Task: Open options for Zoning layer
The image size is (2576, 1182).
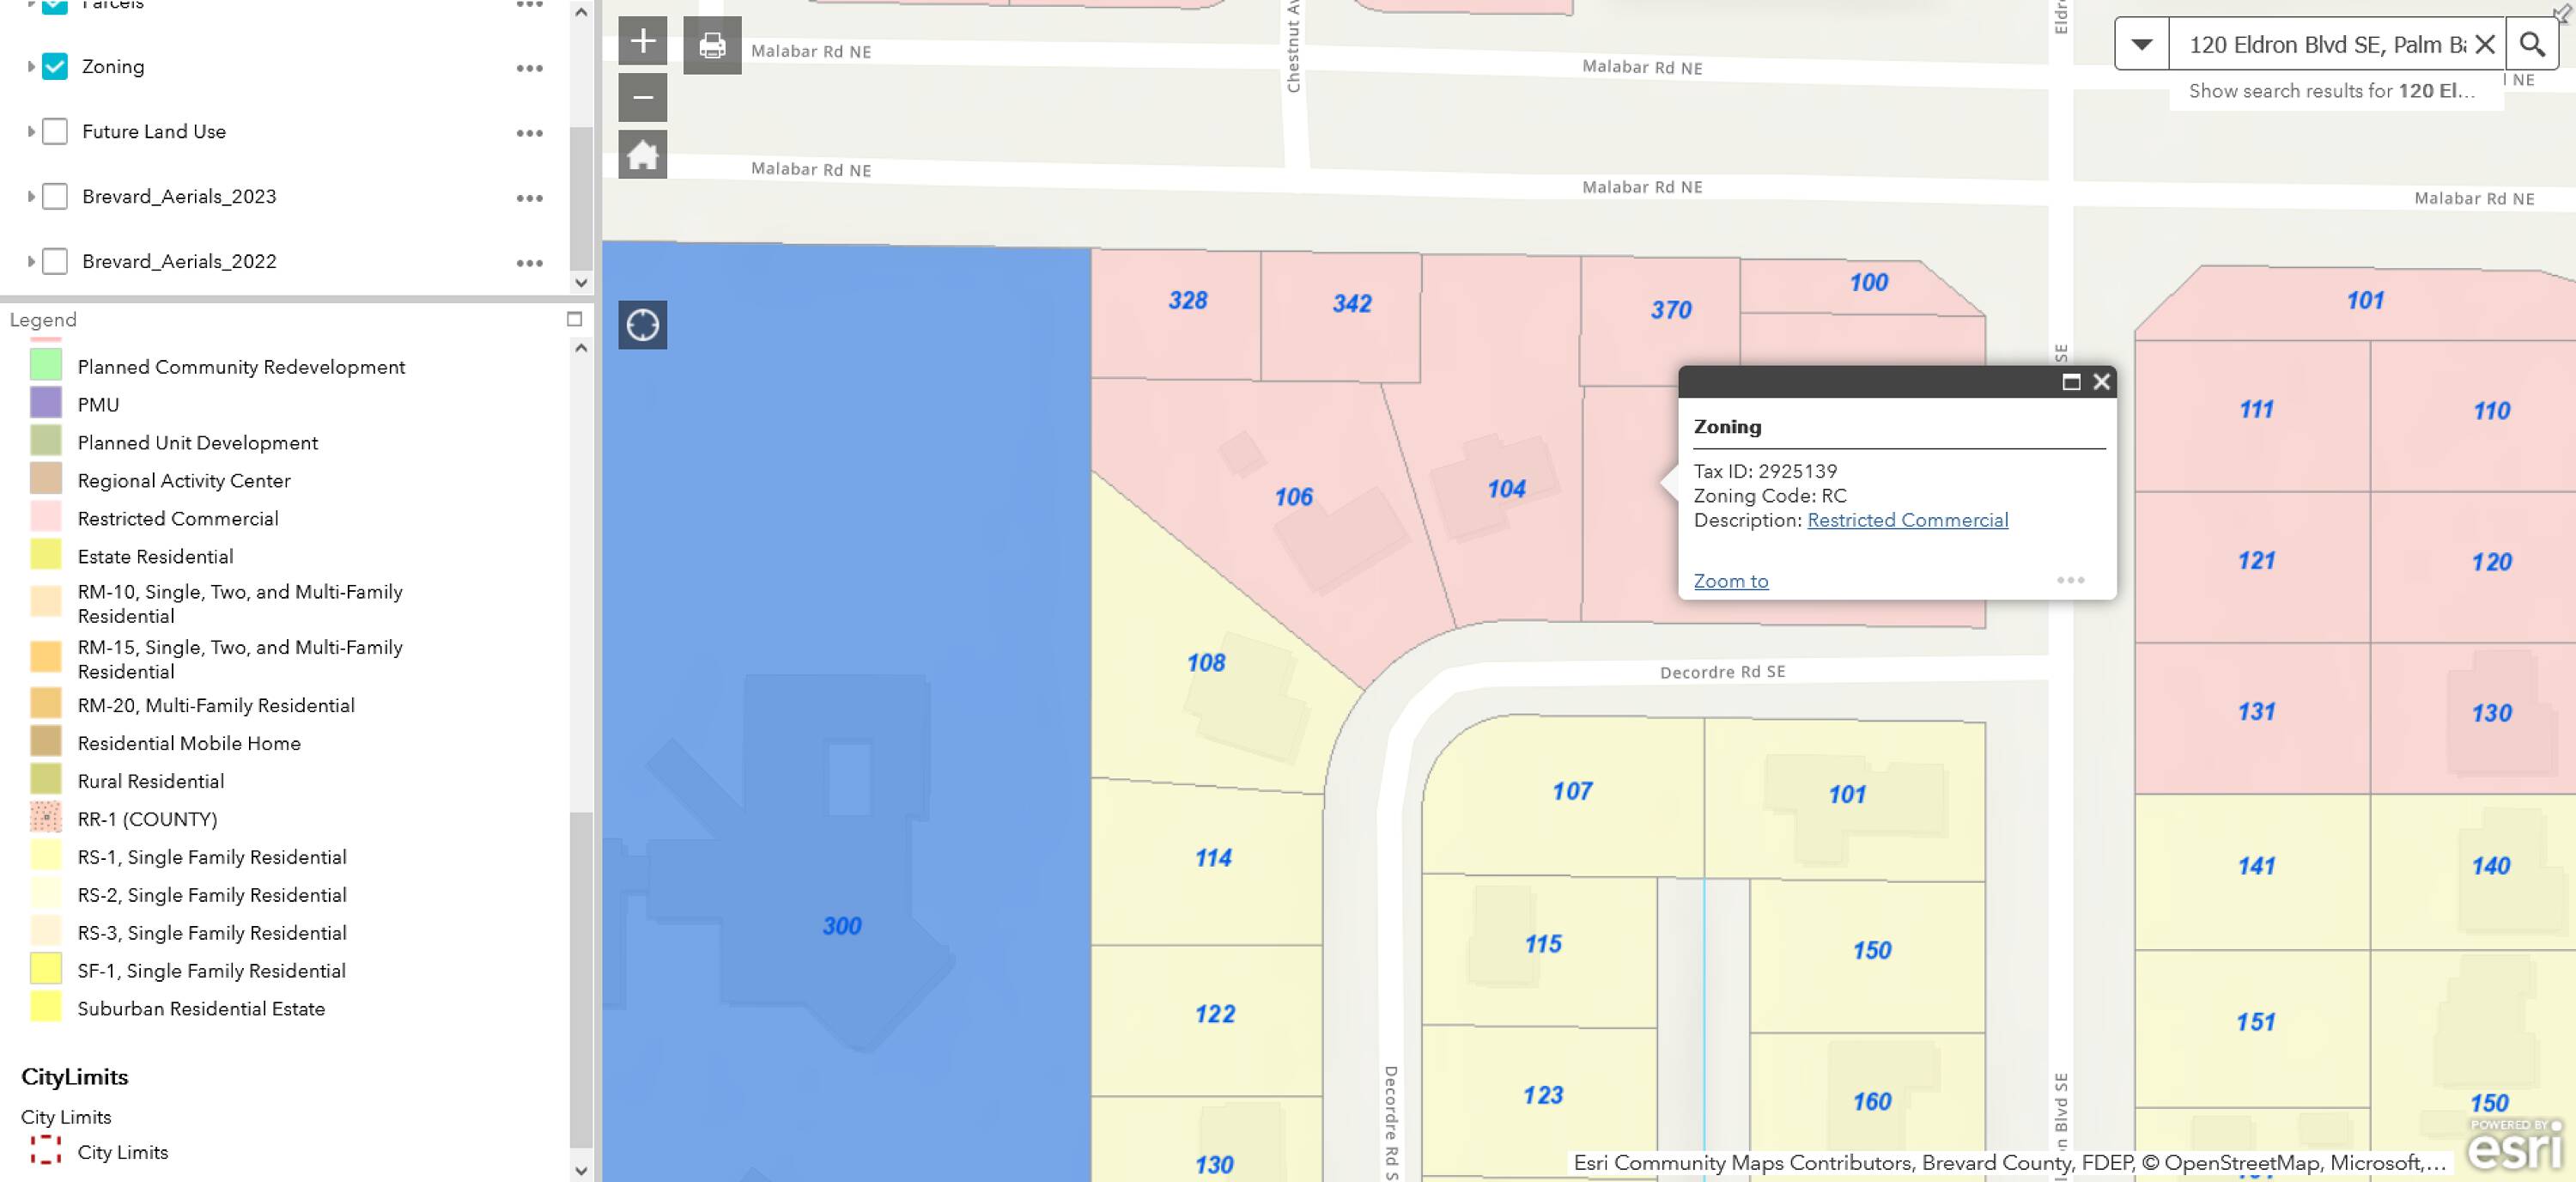Action: click(x=529, y=68)
